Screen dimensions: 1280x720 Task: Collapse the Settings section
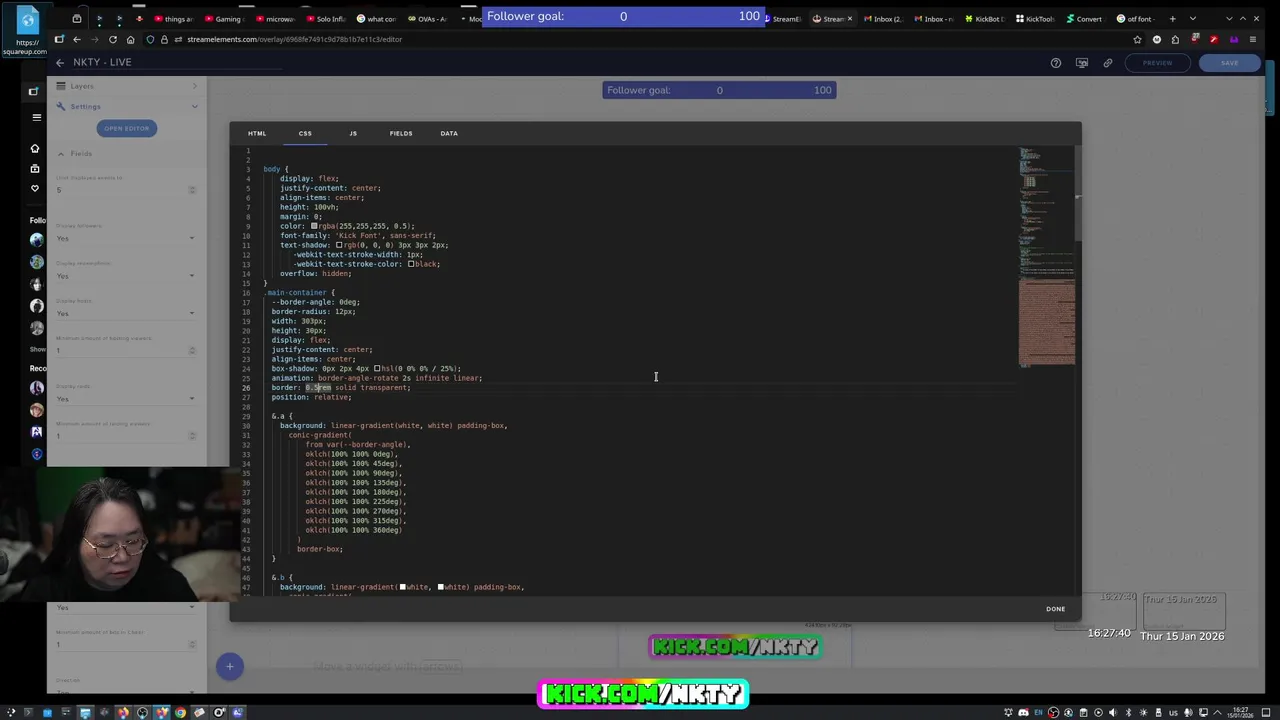coord(126,106)
